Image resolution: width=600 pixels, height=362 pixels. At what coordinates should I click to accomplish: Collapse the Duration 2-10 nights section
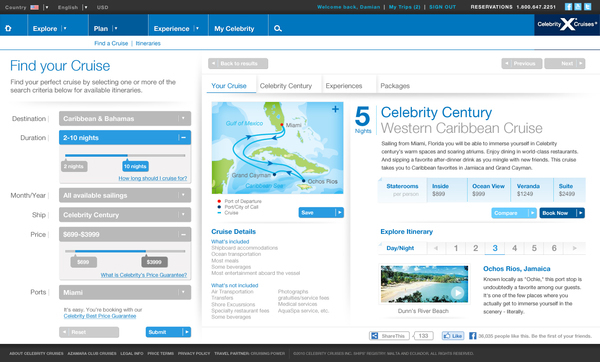click(x=183, y=137)
